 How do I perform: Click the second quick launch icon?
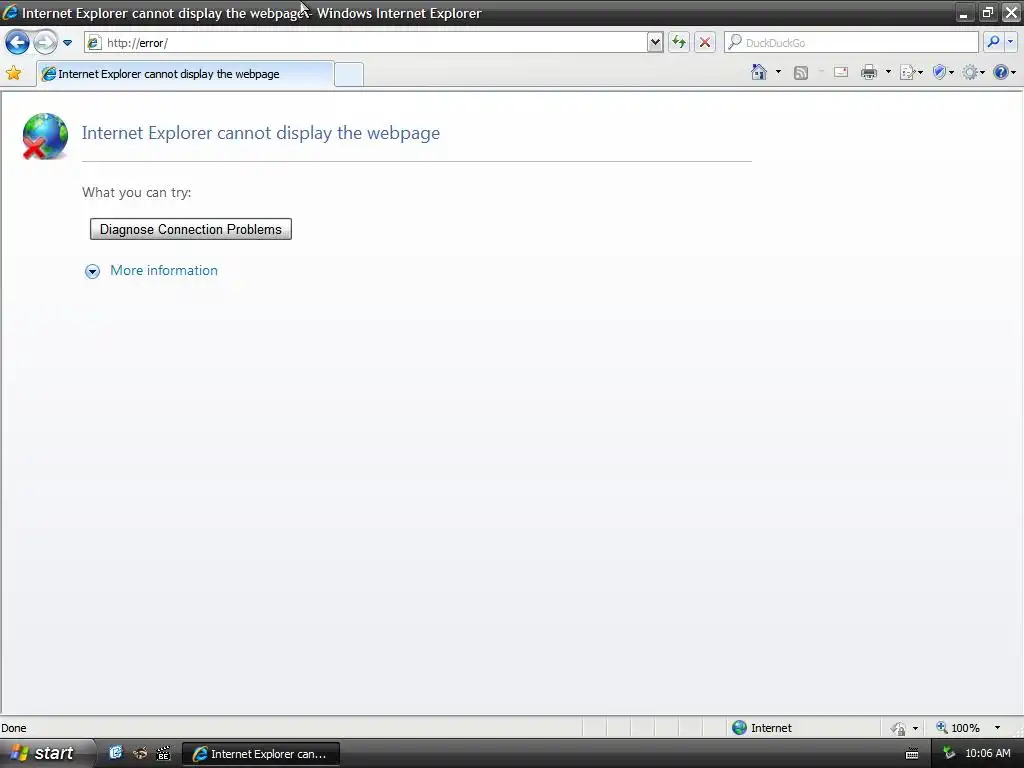point(140,754)
